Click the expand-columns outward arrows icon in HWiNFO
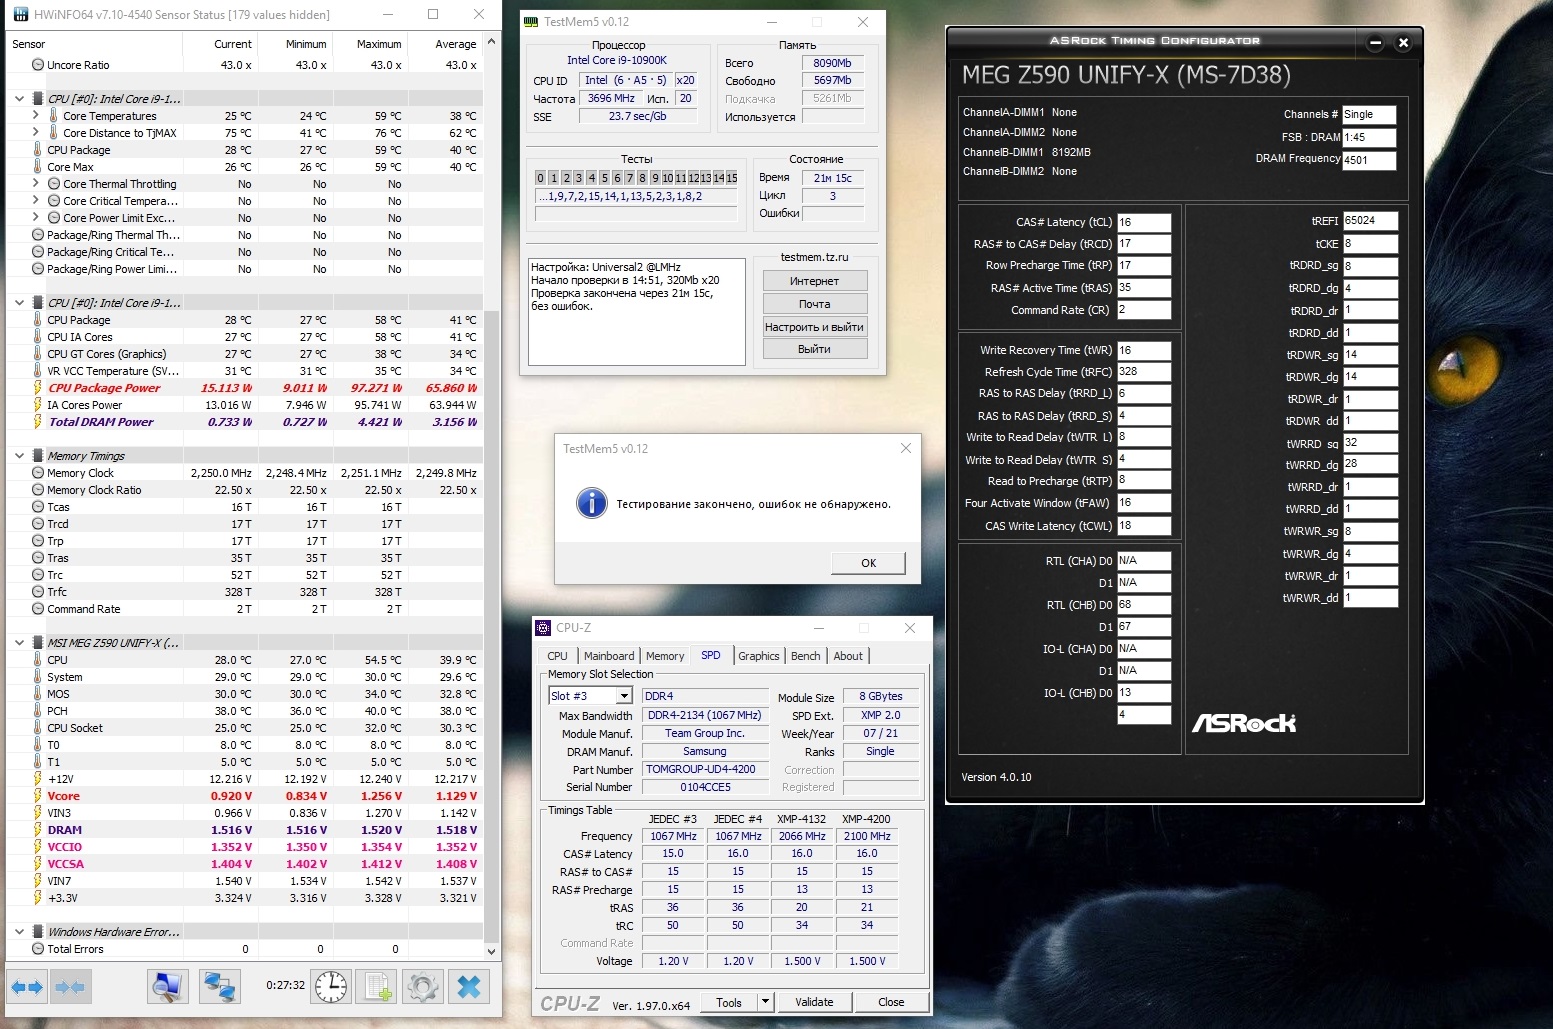1553x1029 pixels. point(27,987)
